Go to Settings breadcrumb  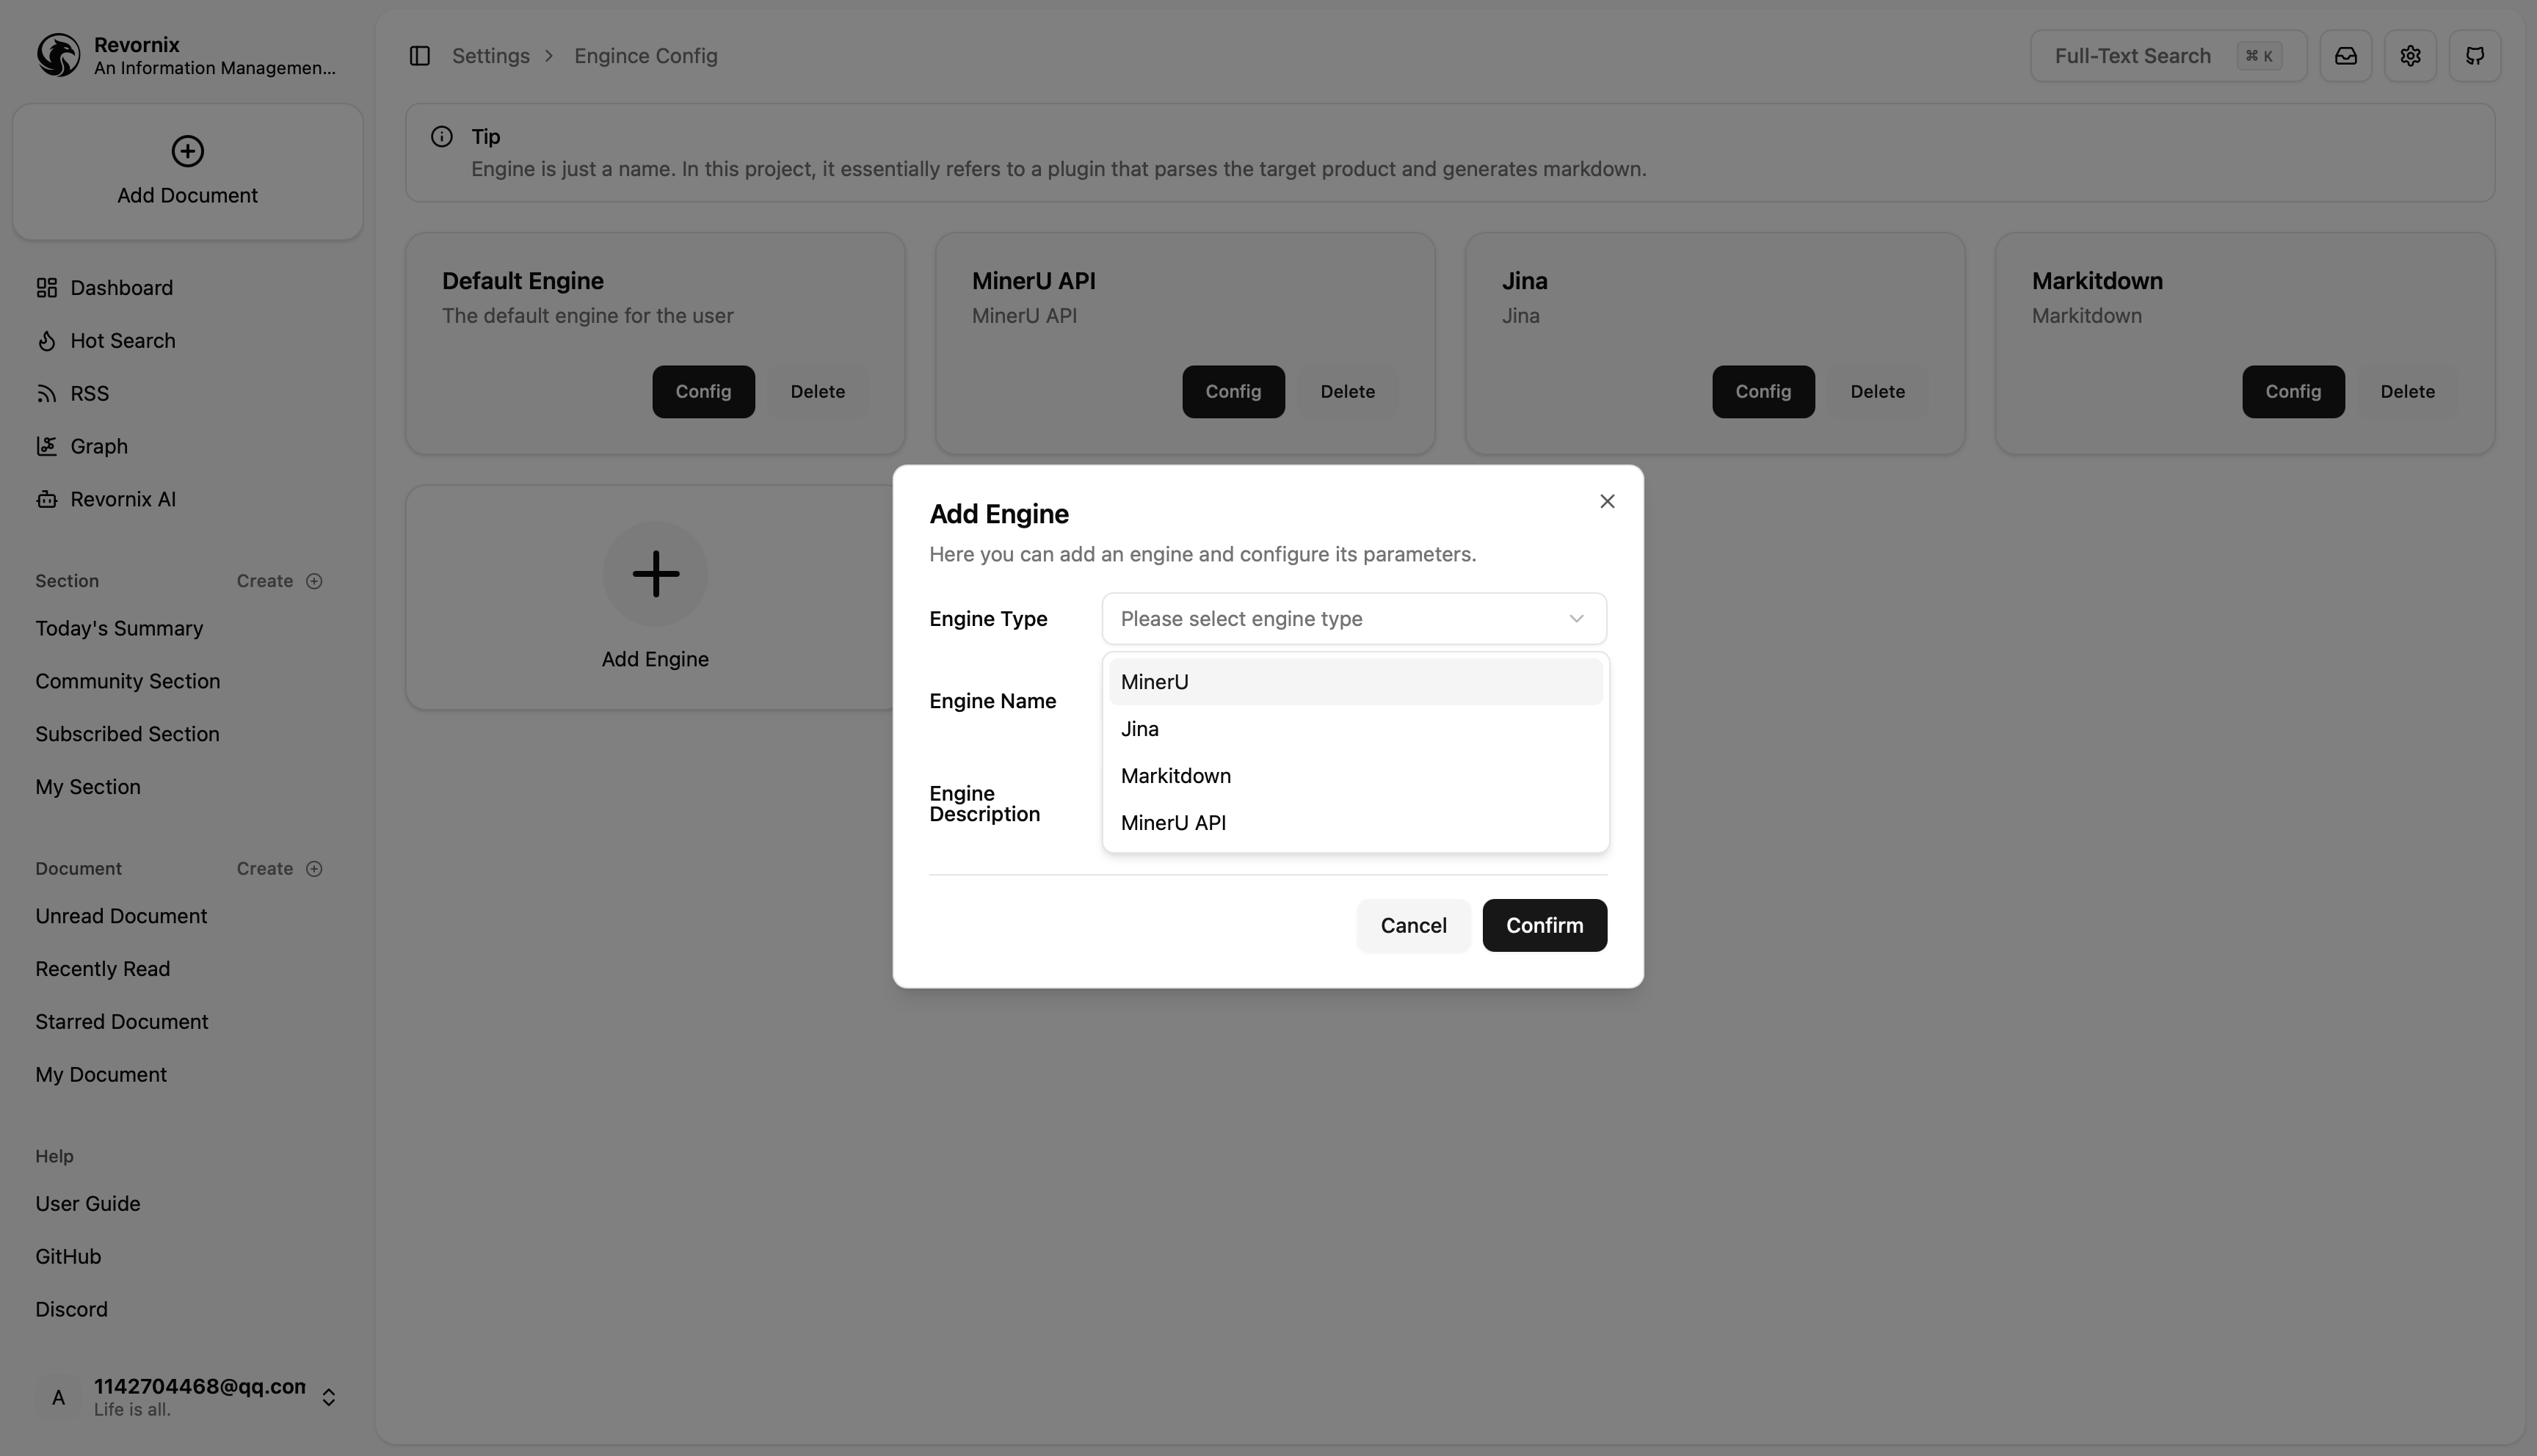(490, 56)
